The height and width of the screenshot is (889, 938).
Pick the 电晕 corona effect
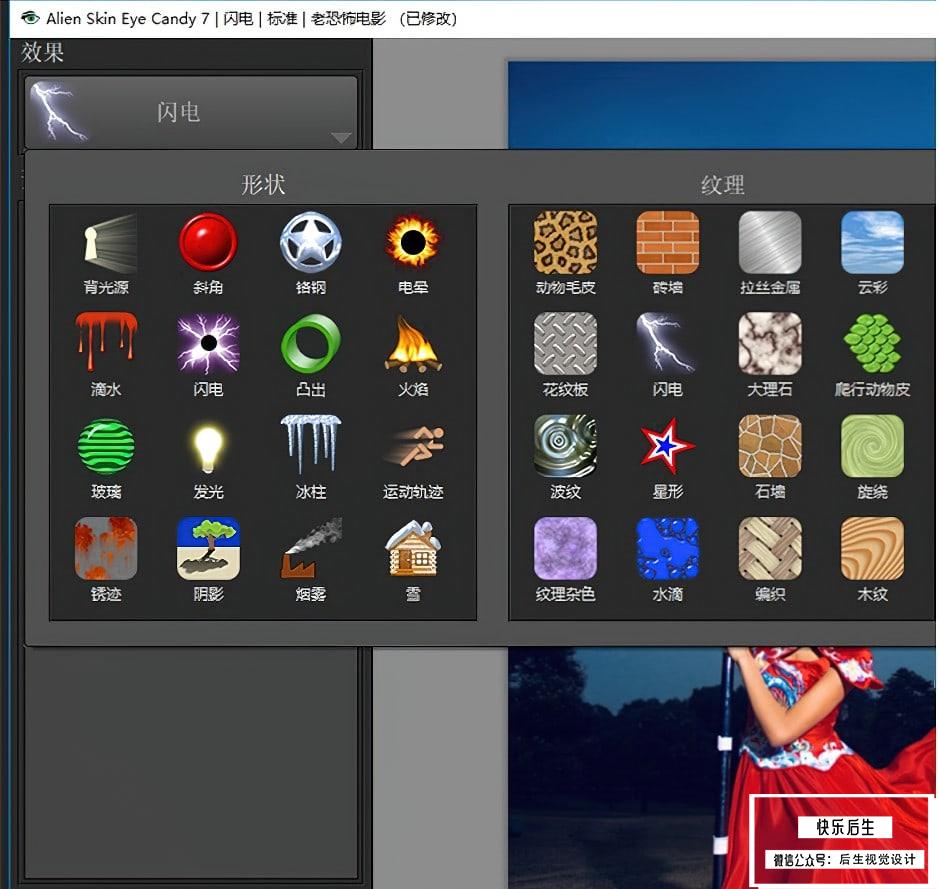[x=413, y=242]
